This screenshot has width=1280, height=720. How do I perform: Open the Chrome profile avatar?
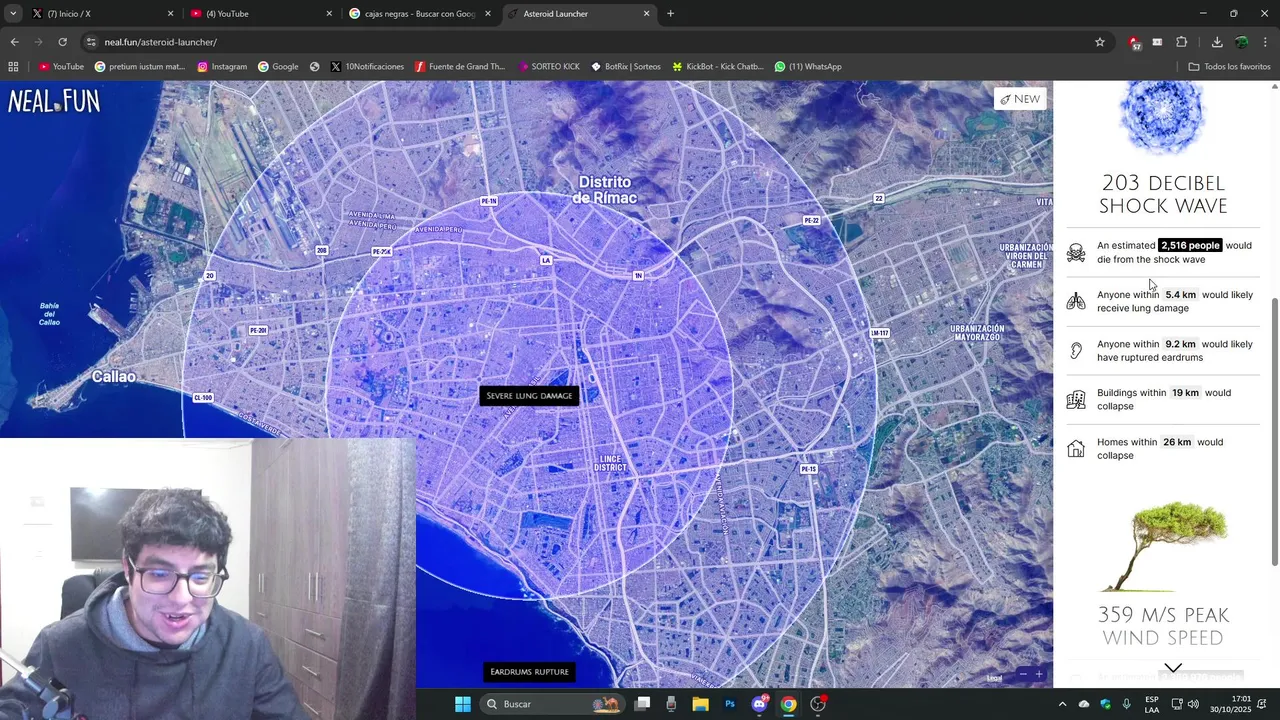point(1242,42)
